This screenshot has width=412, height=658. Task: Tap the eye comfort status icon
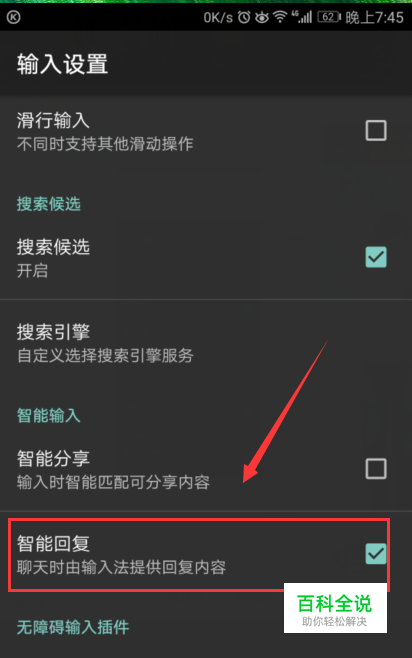(262, 17)
